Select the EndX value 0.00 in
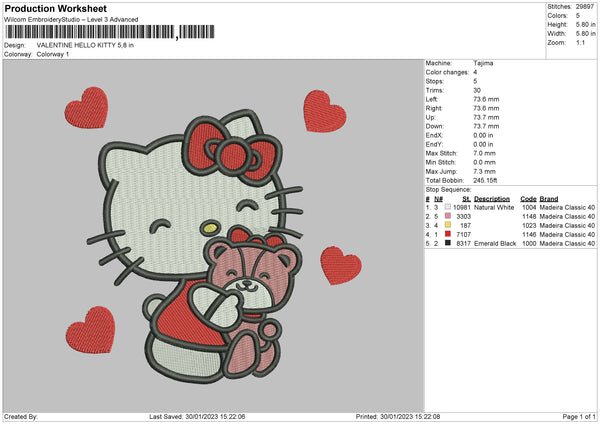This screenshot has width=600, height=424. pos(483,135)
